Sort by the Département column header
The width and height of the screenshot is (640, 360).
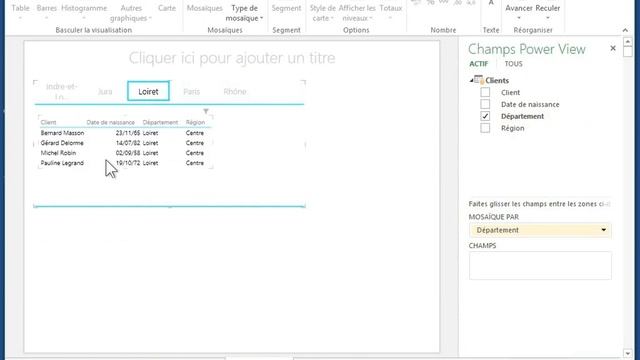pyautogui.click(x=160, y=122)
